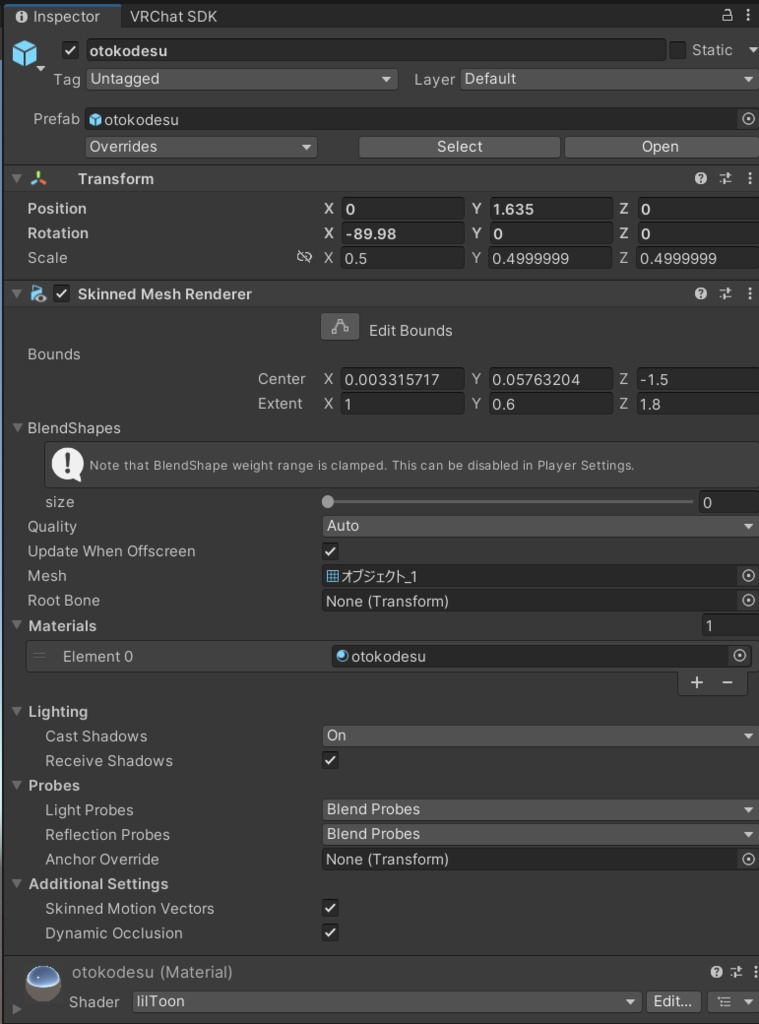Disable Update When Offscreen checkbox
The height and width of the screenshot is (1024, 759).
point(331,551)
